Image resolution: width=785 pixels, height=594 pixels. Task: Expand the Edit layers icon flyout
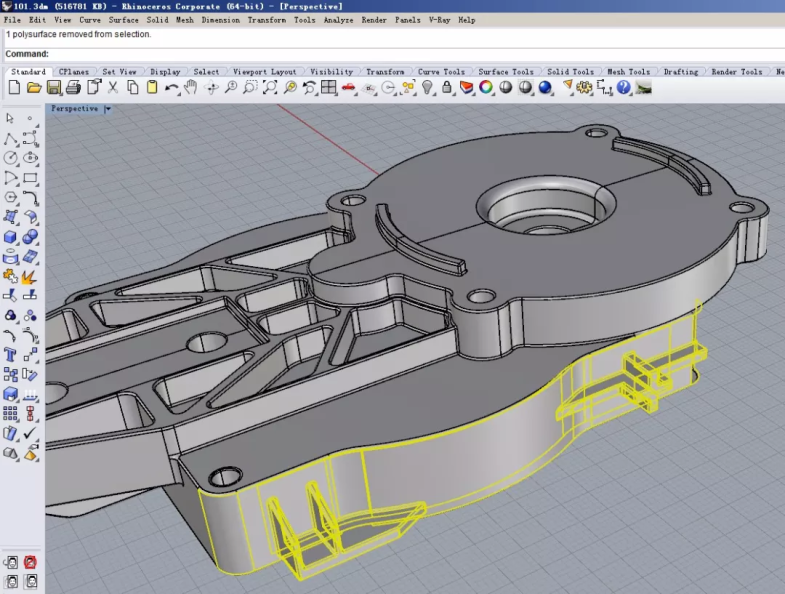[x=466, y=88]
